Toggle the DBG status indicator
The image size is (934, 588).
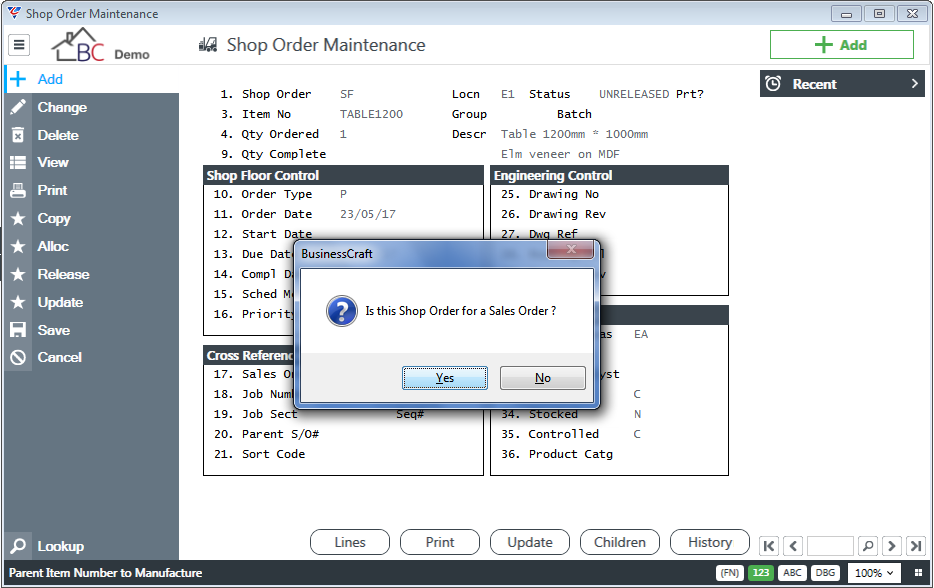tap(825, 573)
